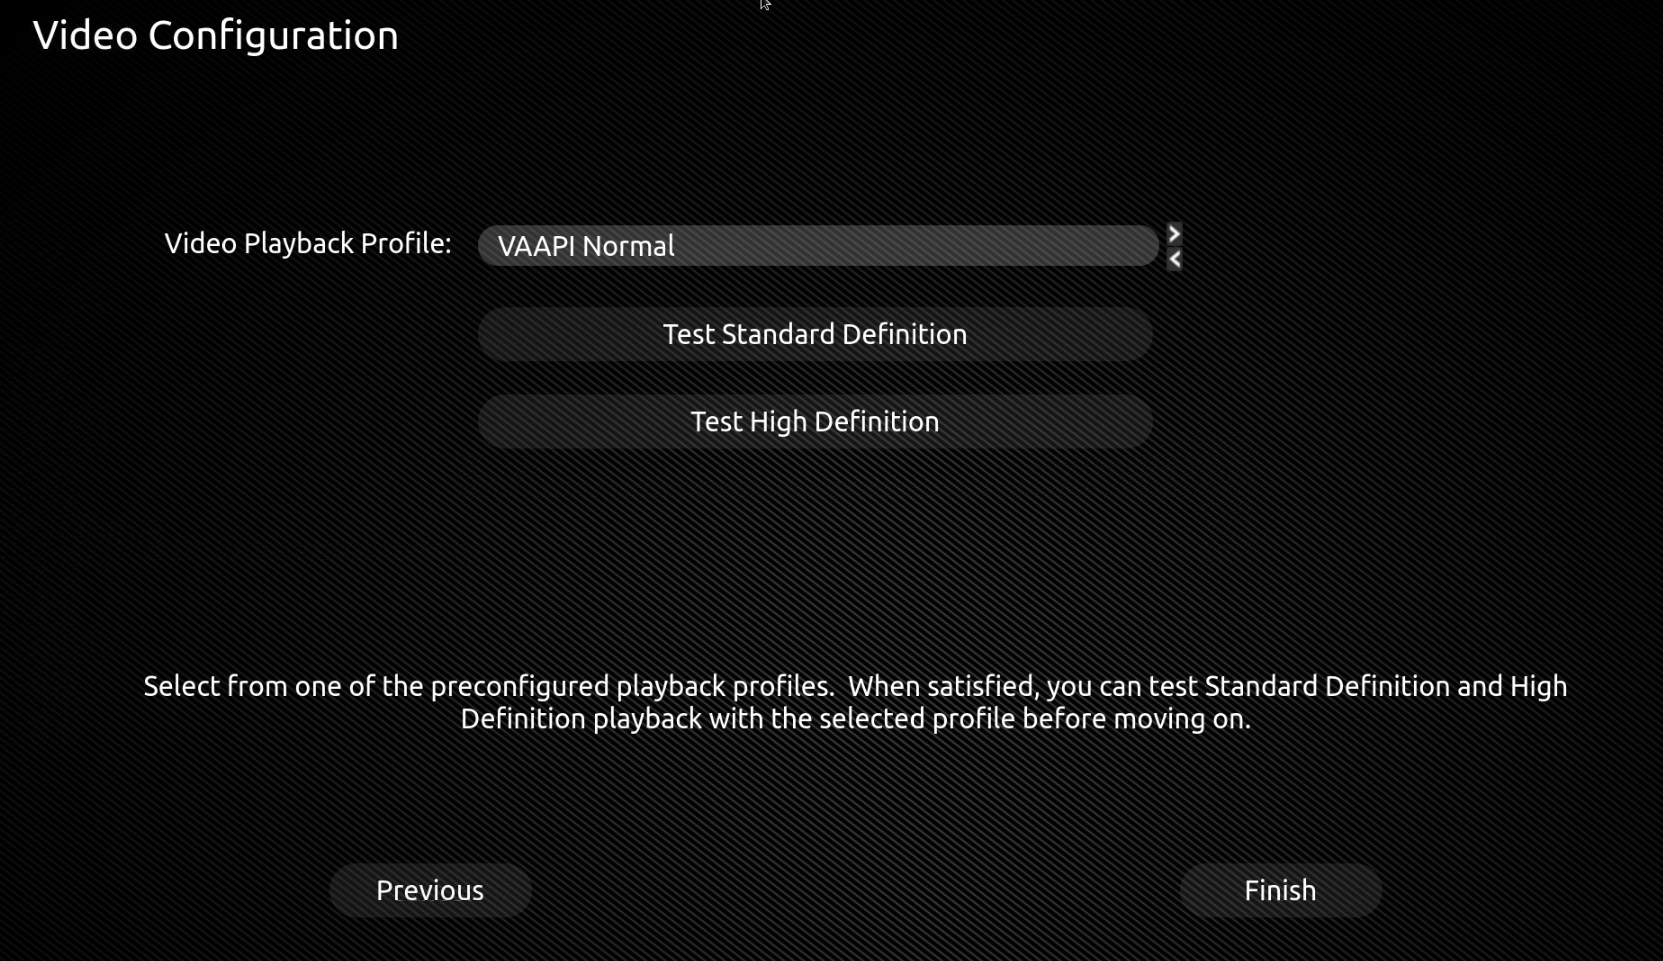
Task: Click Test Standard Definition button
Action: [x=815, y=334]
